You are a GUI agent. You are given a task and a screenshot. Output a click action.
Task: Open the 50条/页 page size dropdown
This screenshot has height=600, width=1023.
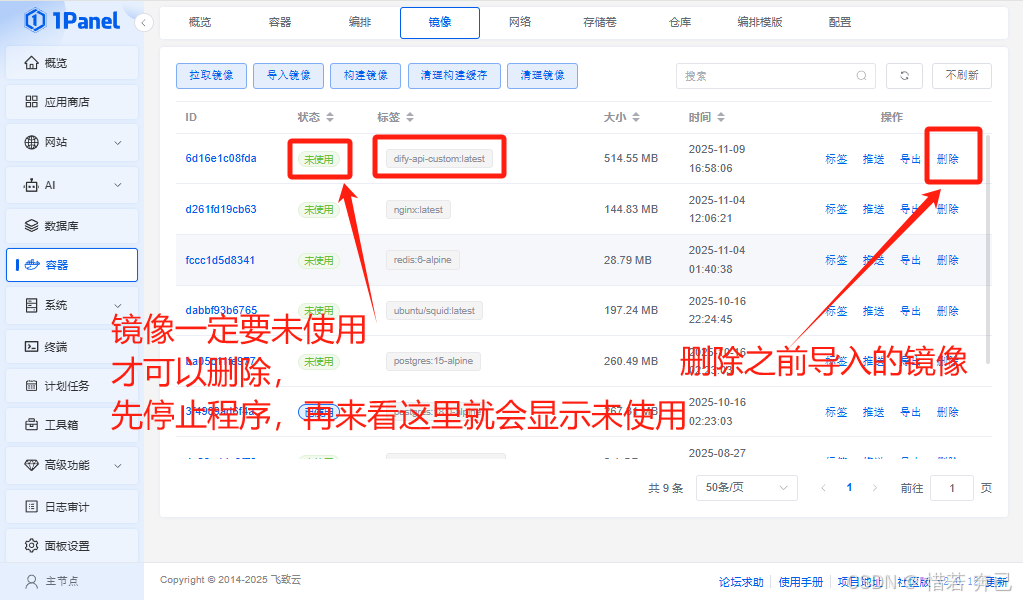[x=746, y=487]
